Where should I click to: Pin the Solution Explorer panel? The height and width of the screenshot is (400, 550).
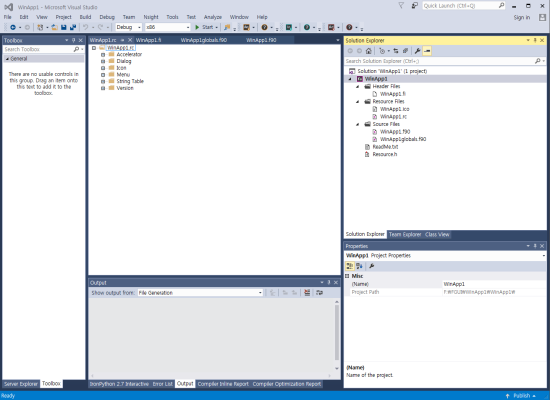coord(535,40)
